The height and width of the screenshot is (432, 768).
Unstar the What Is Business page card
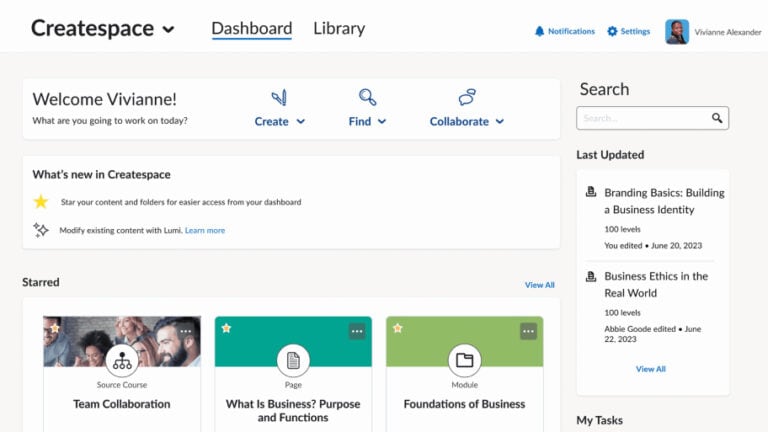[x=226, y=328]
